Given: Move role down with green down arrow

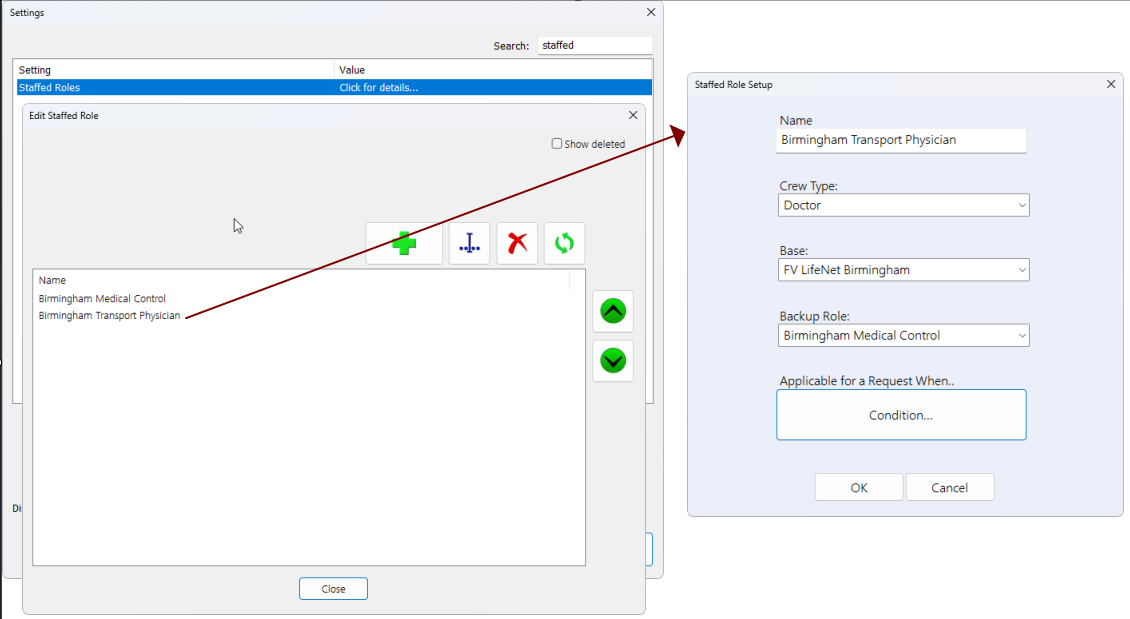Looking at the screenshot, I should click(613, 361).
